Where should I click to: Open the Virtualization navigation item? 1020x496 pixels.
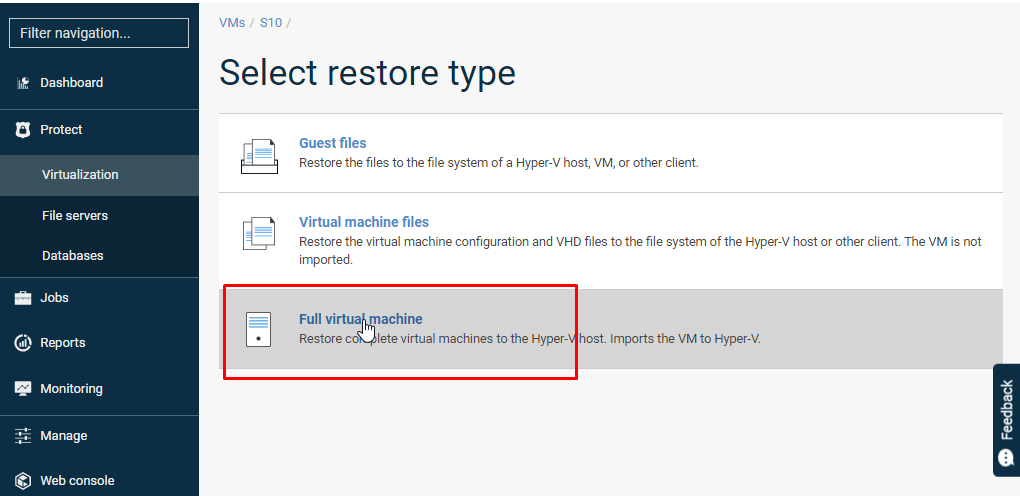[x=80, y=175]
